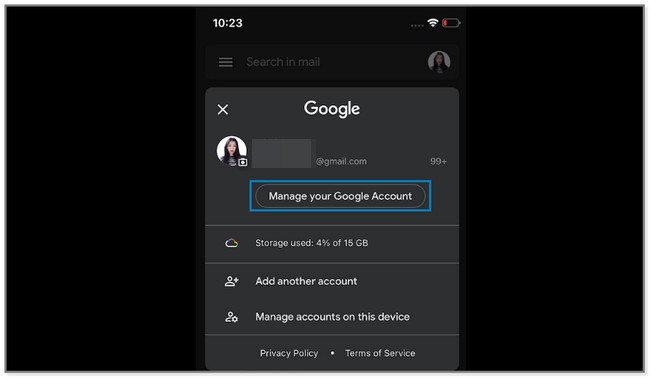Tap the 99+ unread count
This screenshot has width=650, height=378.
pyautogui.click(x=438, y=161)
